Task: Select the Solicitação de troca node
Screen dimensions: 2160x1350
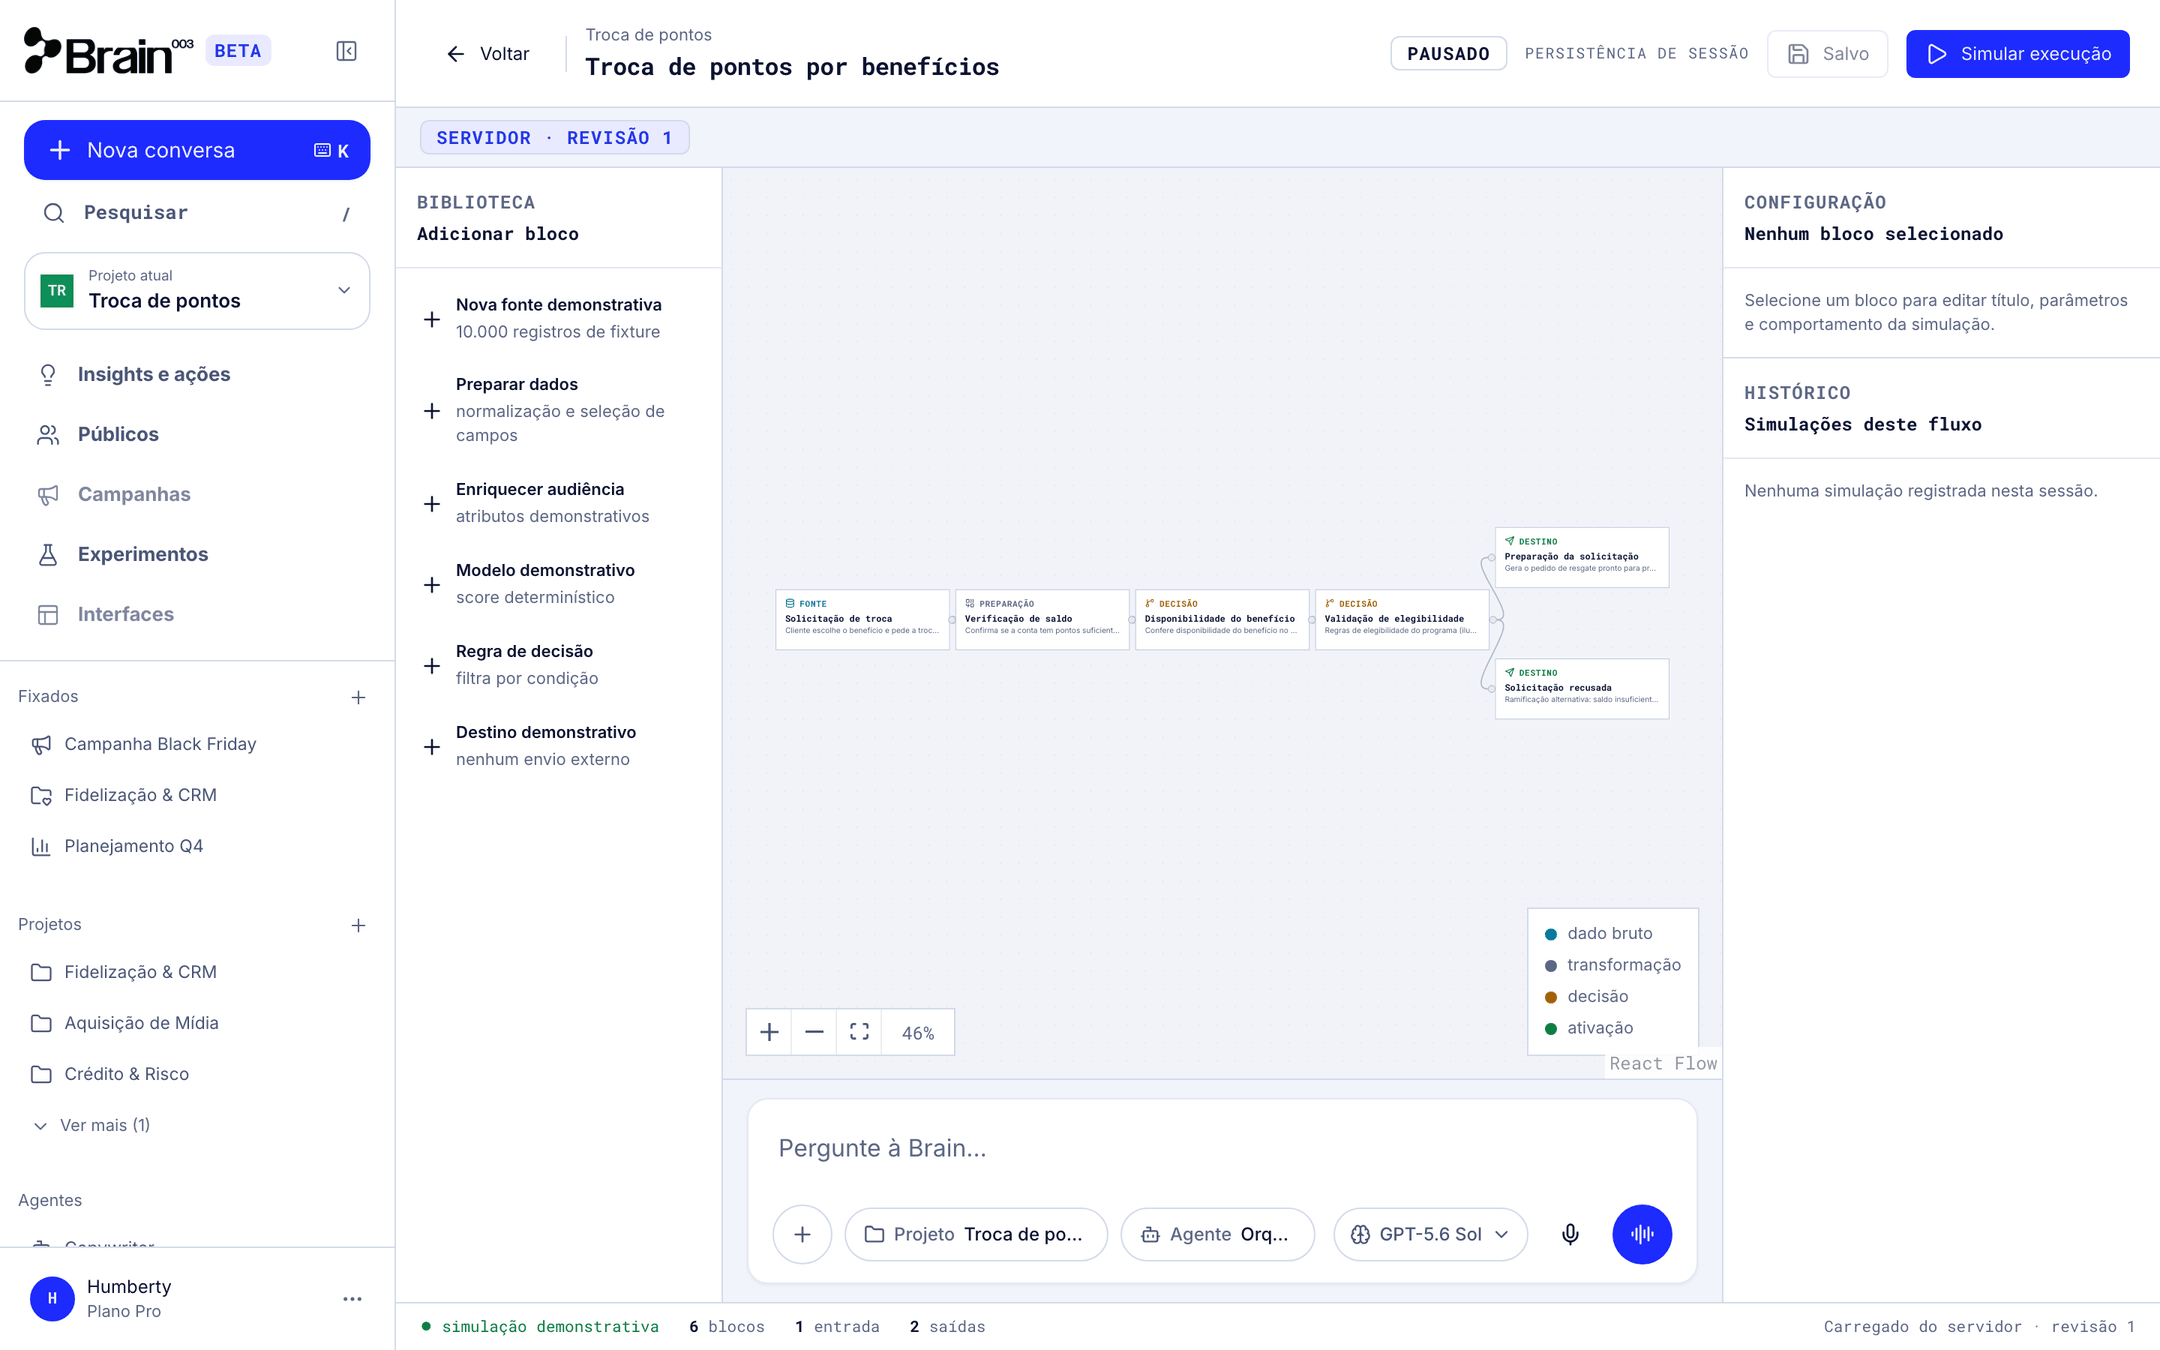Action: tap(862, 620)
